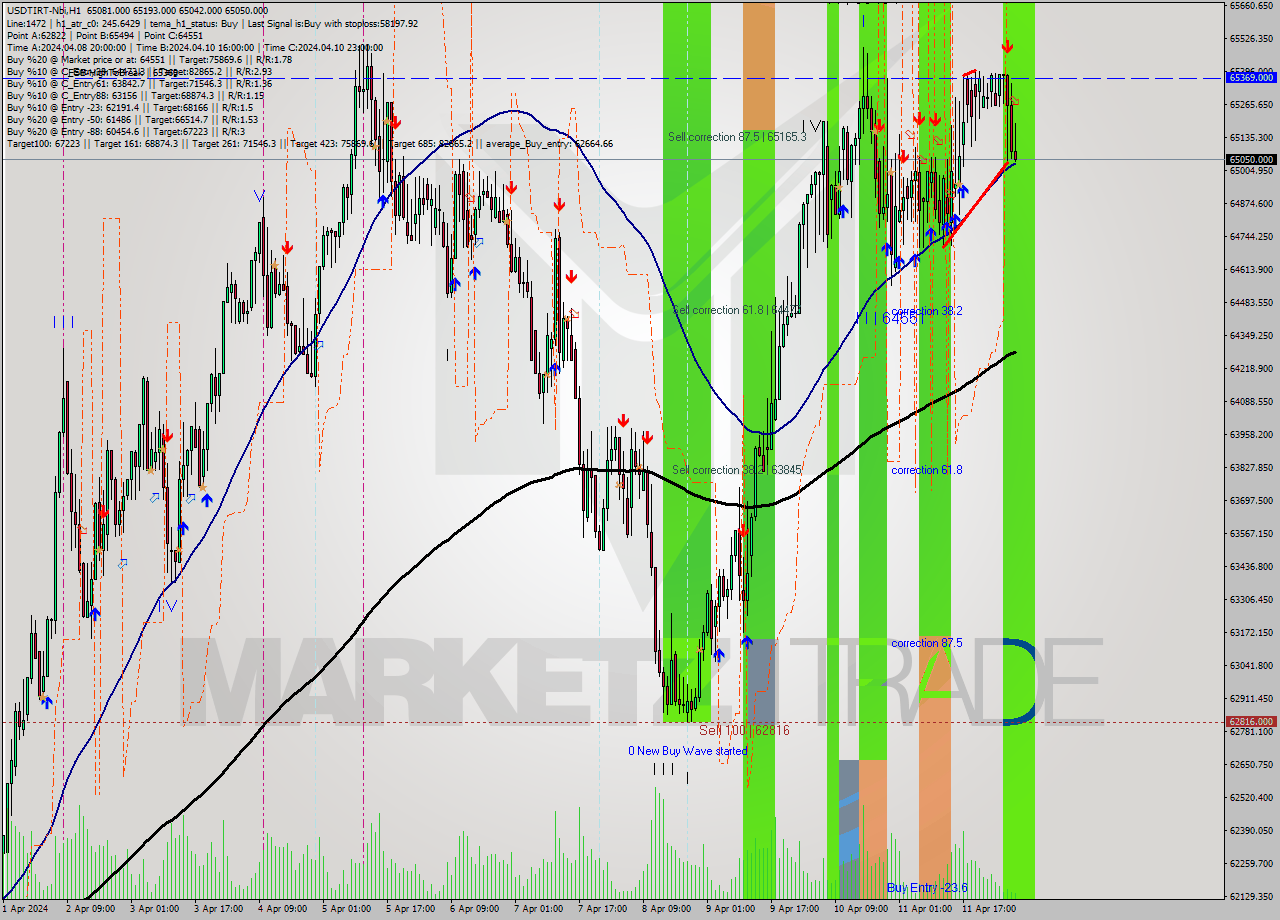Click the '1 Apr 2024' time axis label
Image resolution: width=1280 pixels, height=920 pixels.
point(25,909)
